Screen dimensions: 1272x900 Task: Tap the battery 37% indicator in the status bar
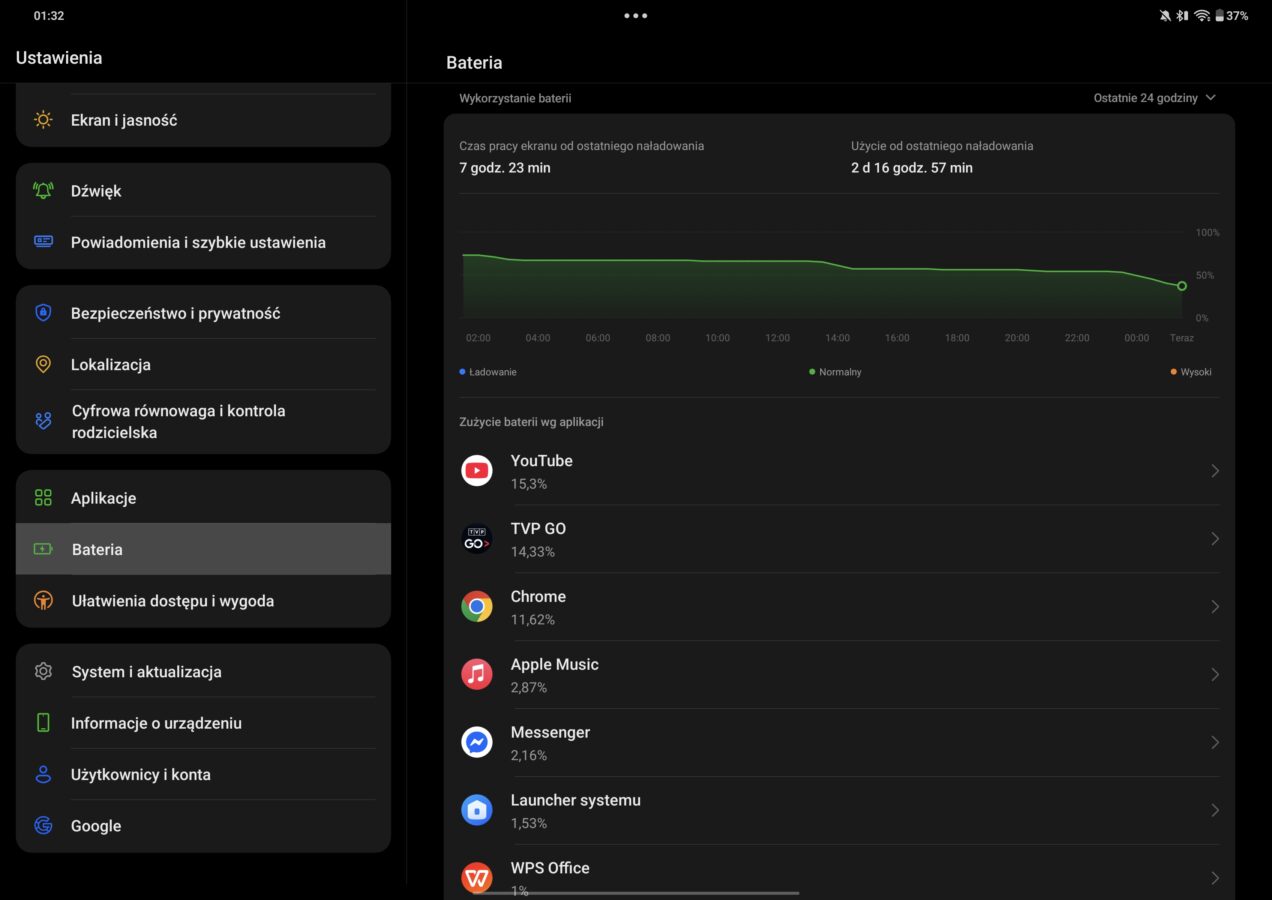[x=1232, y=16]
